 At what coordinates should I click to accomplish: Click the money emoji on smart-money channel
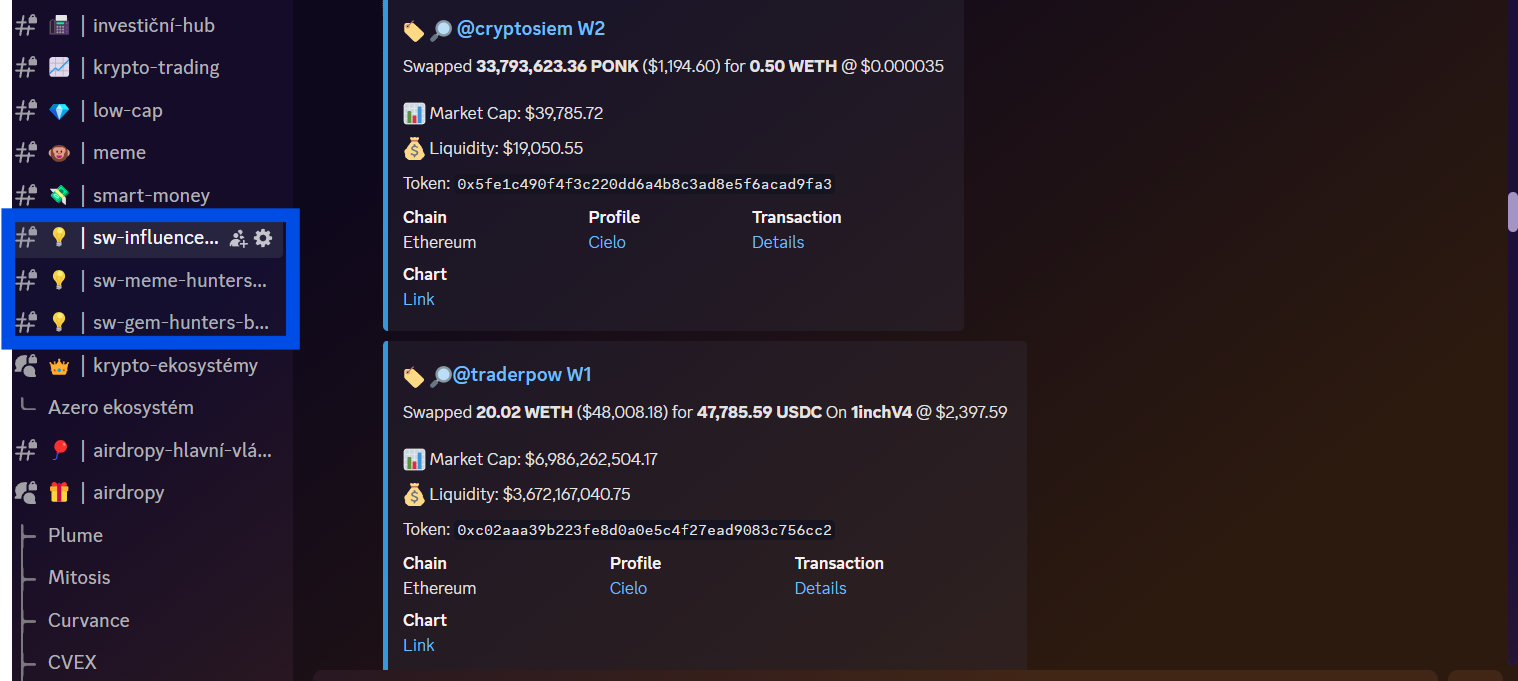click(59, 196)
